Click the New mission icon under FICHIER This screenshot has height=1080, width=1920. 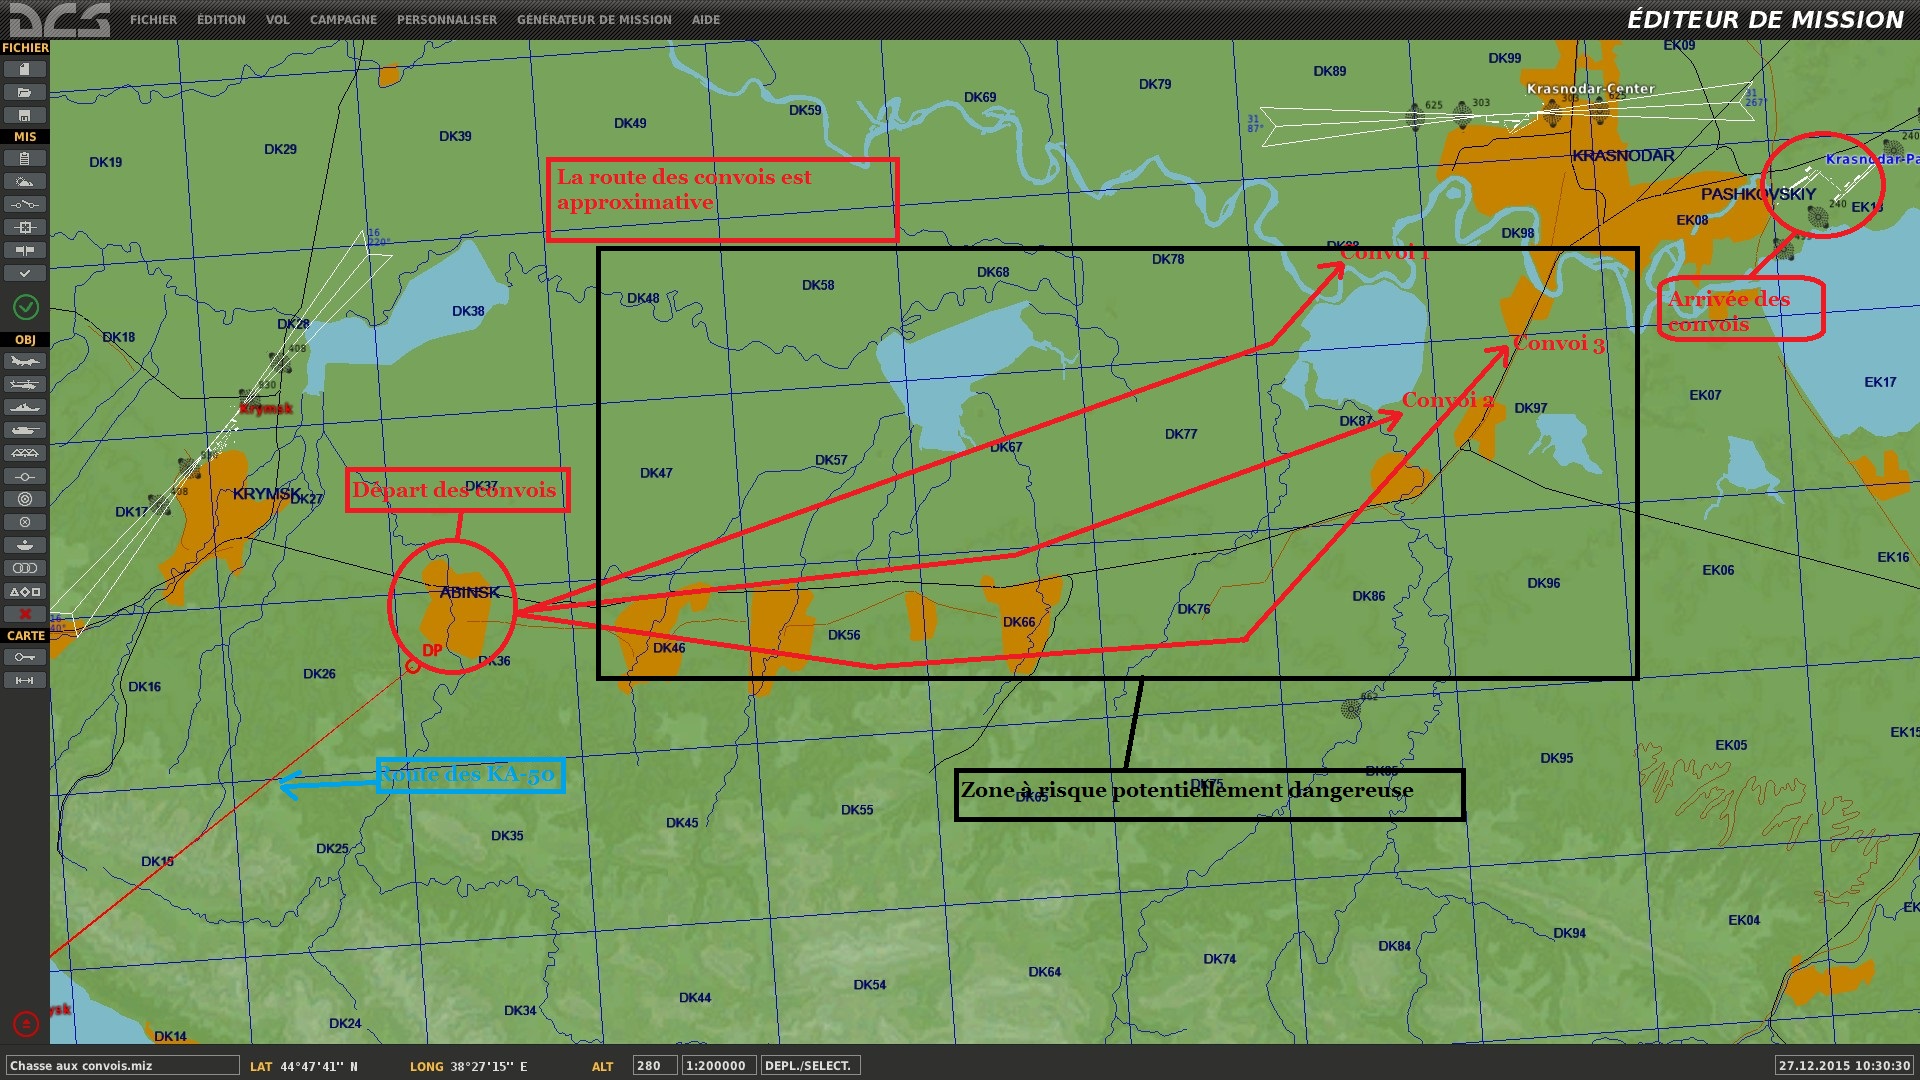[25, 69]
